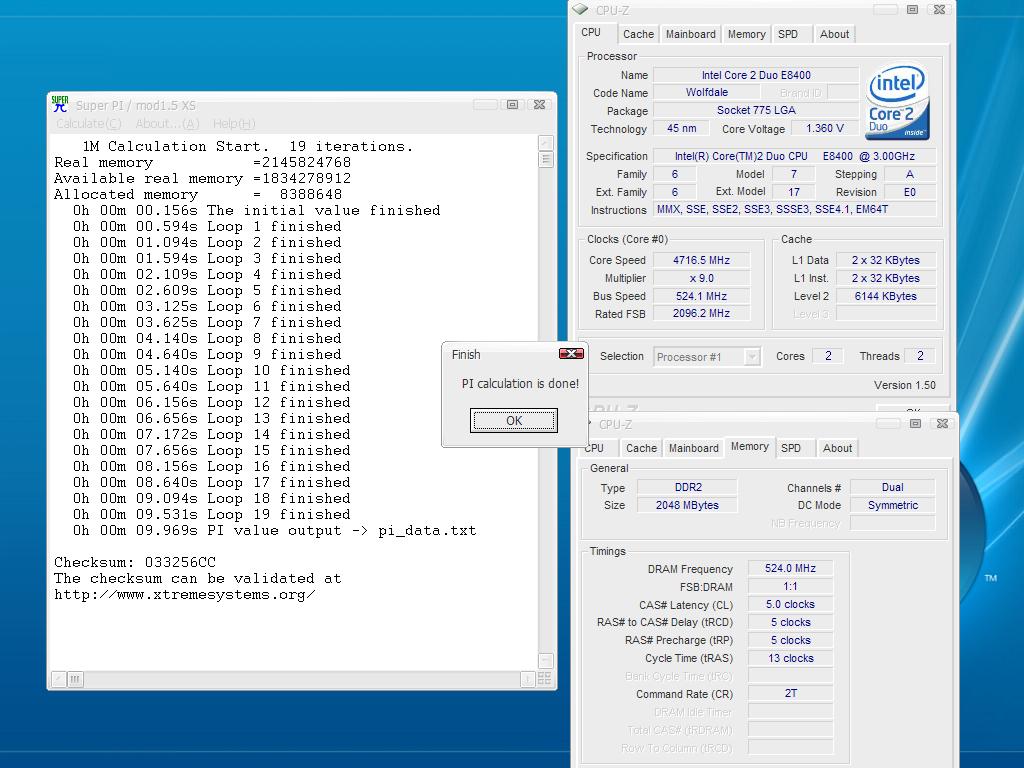Close the Finish dialog with its X button
The width and height of the screenshot is (1024, 768).
coord(571,354)
